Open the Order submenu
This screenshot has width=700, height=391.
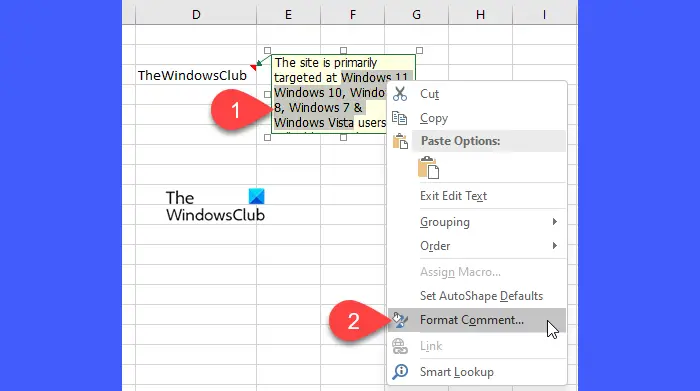point(477,246)
